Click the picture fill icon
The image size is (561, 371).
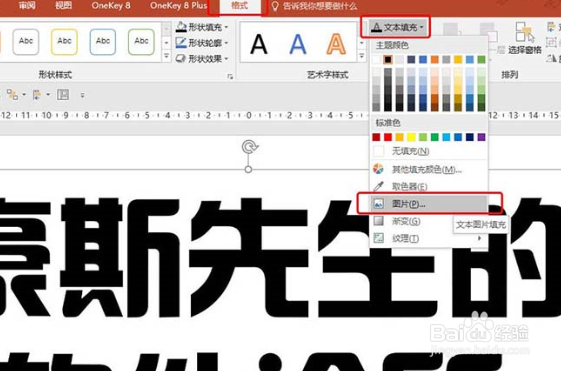click(378, 204)
